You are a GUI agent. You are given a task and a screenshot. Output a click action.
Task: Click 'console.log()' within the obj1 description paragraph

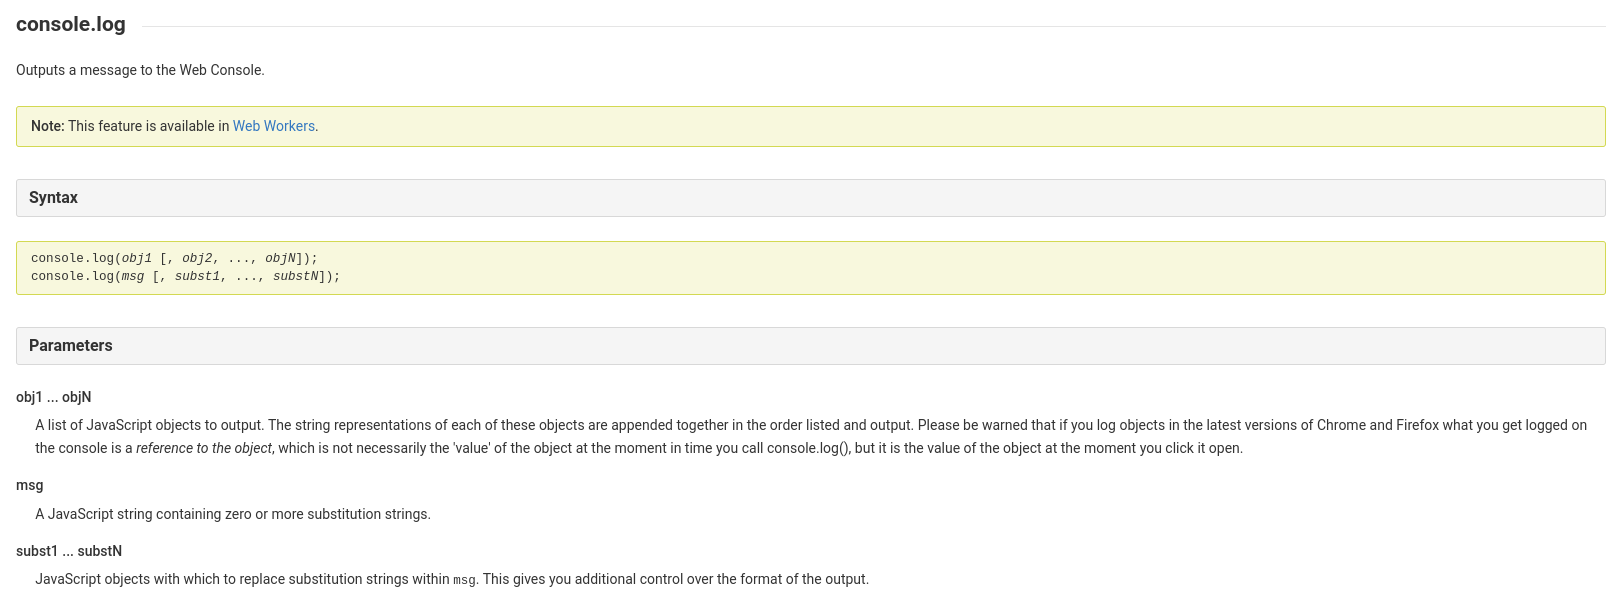tap(808, 448)
